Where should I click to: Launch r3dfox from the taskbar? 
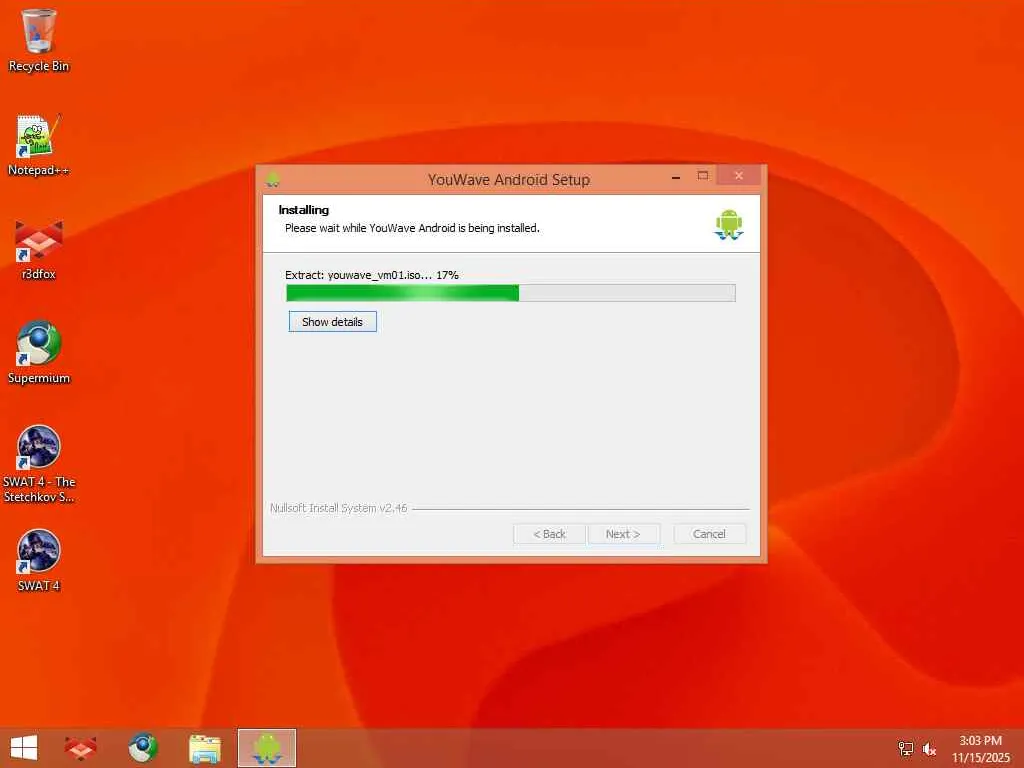coord(80,748)
